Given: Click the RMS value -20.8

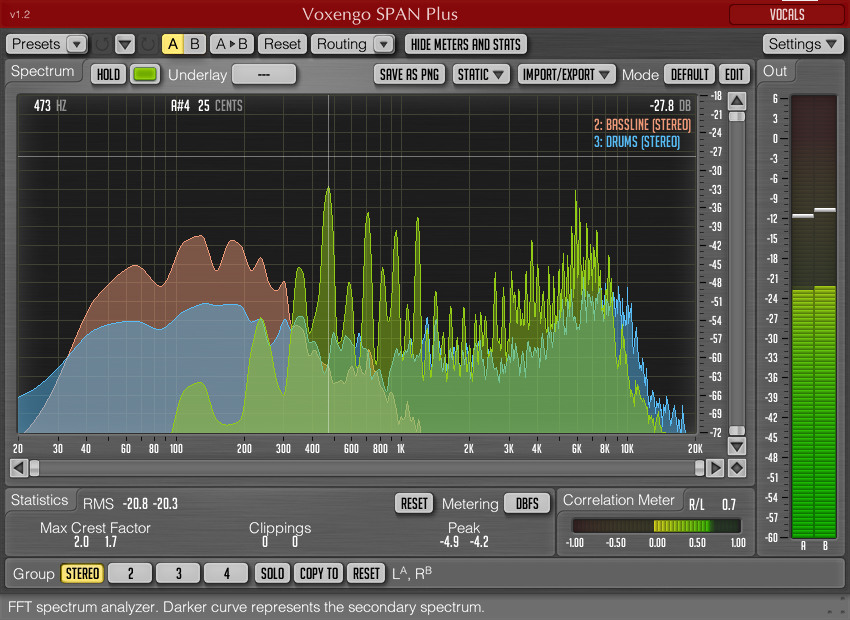Looking at the screenshot, I should 136,504.
